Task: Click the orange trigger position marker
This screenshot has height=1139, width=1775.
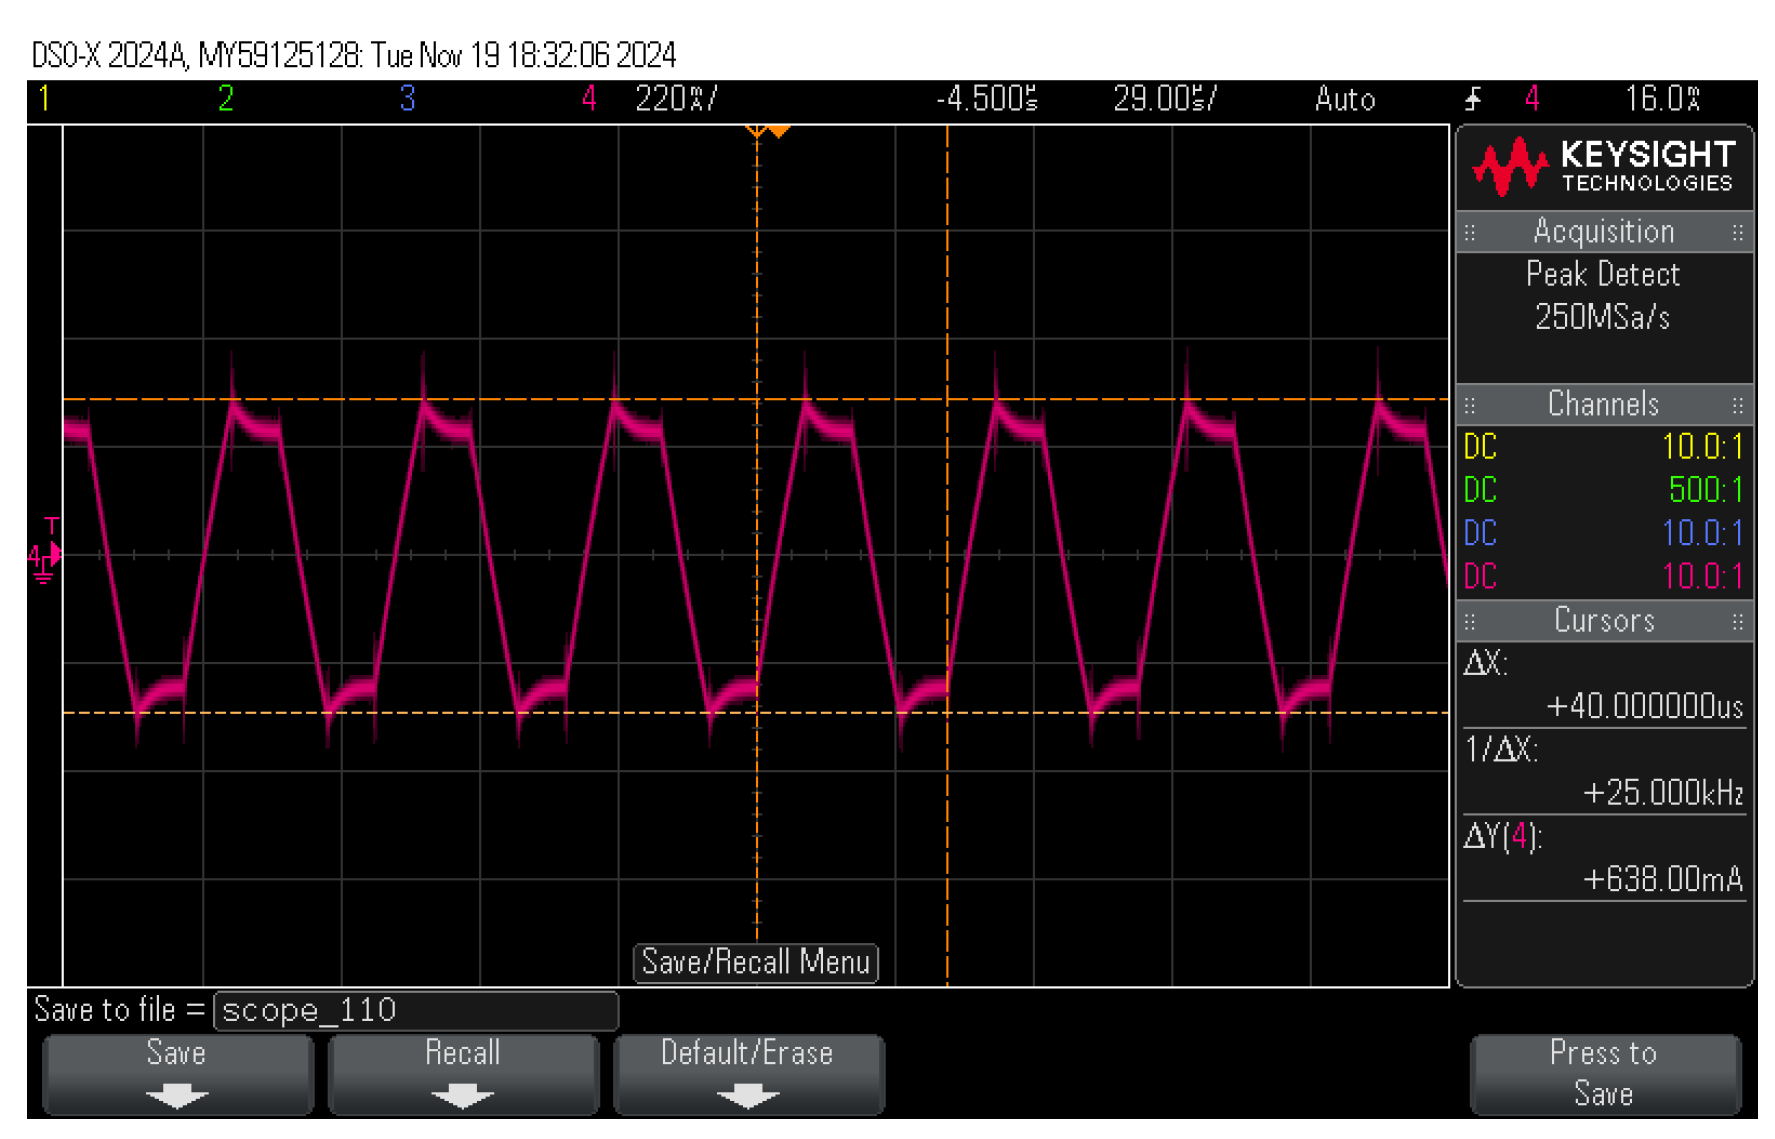Action: (x=779, y=131)
